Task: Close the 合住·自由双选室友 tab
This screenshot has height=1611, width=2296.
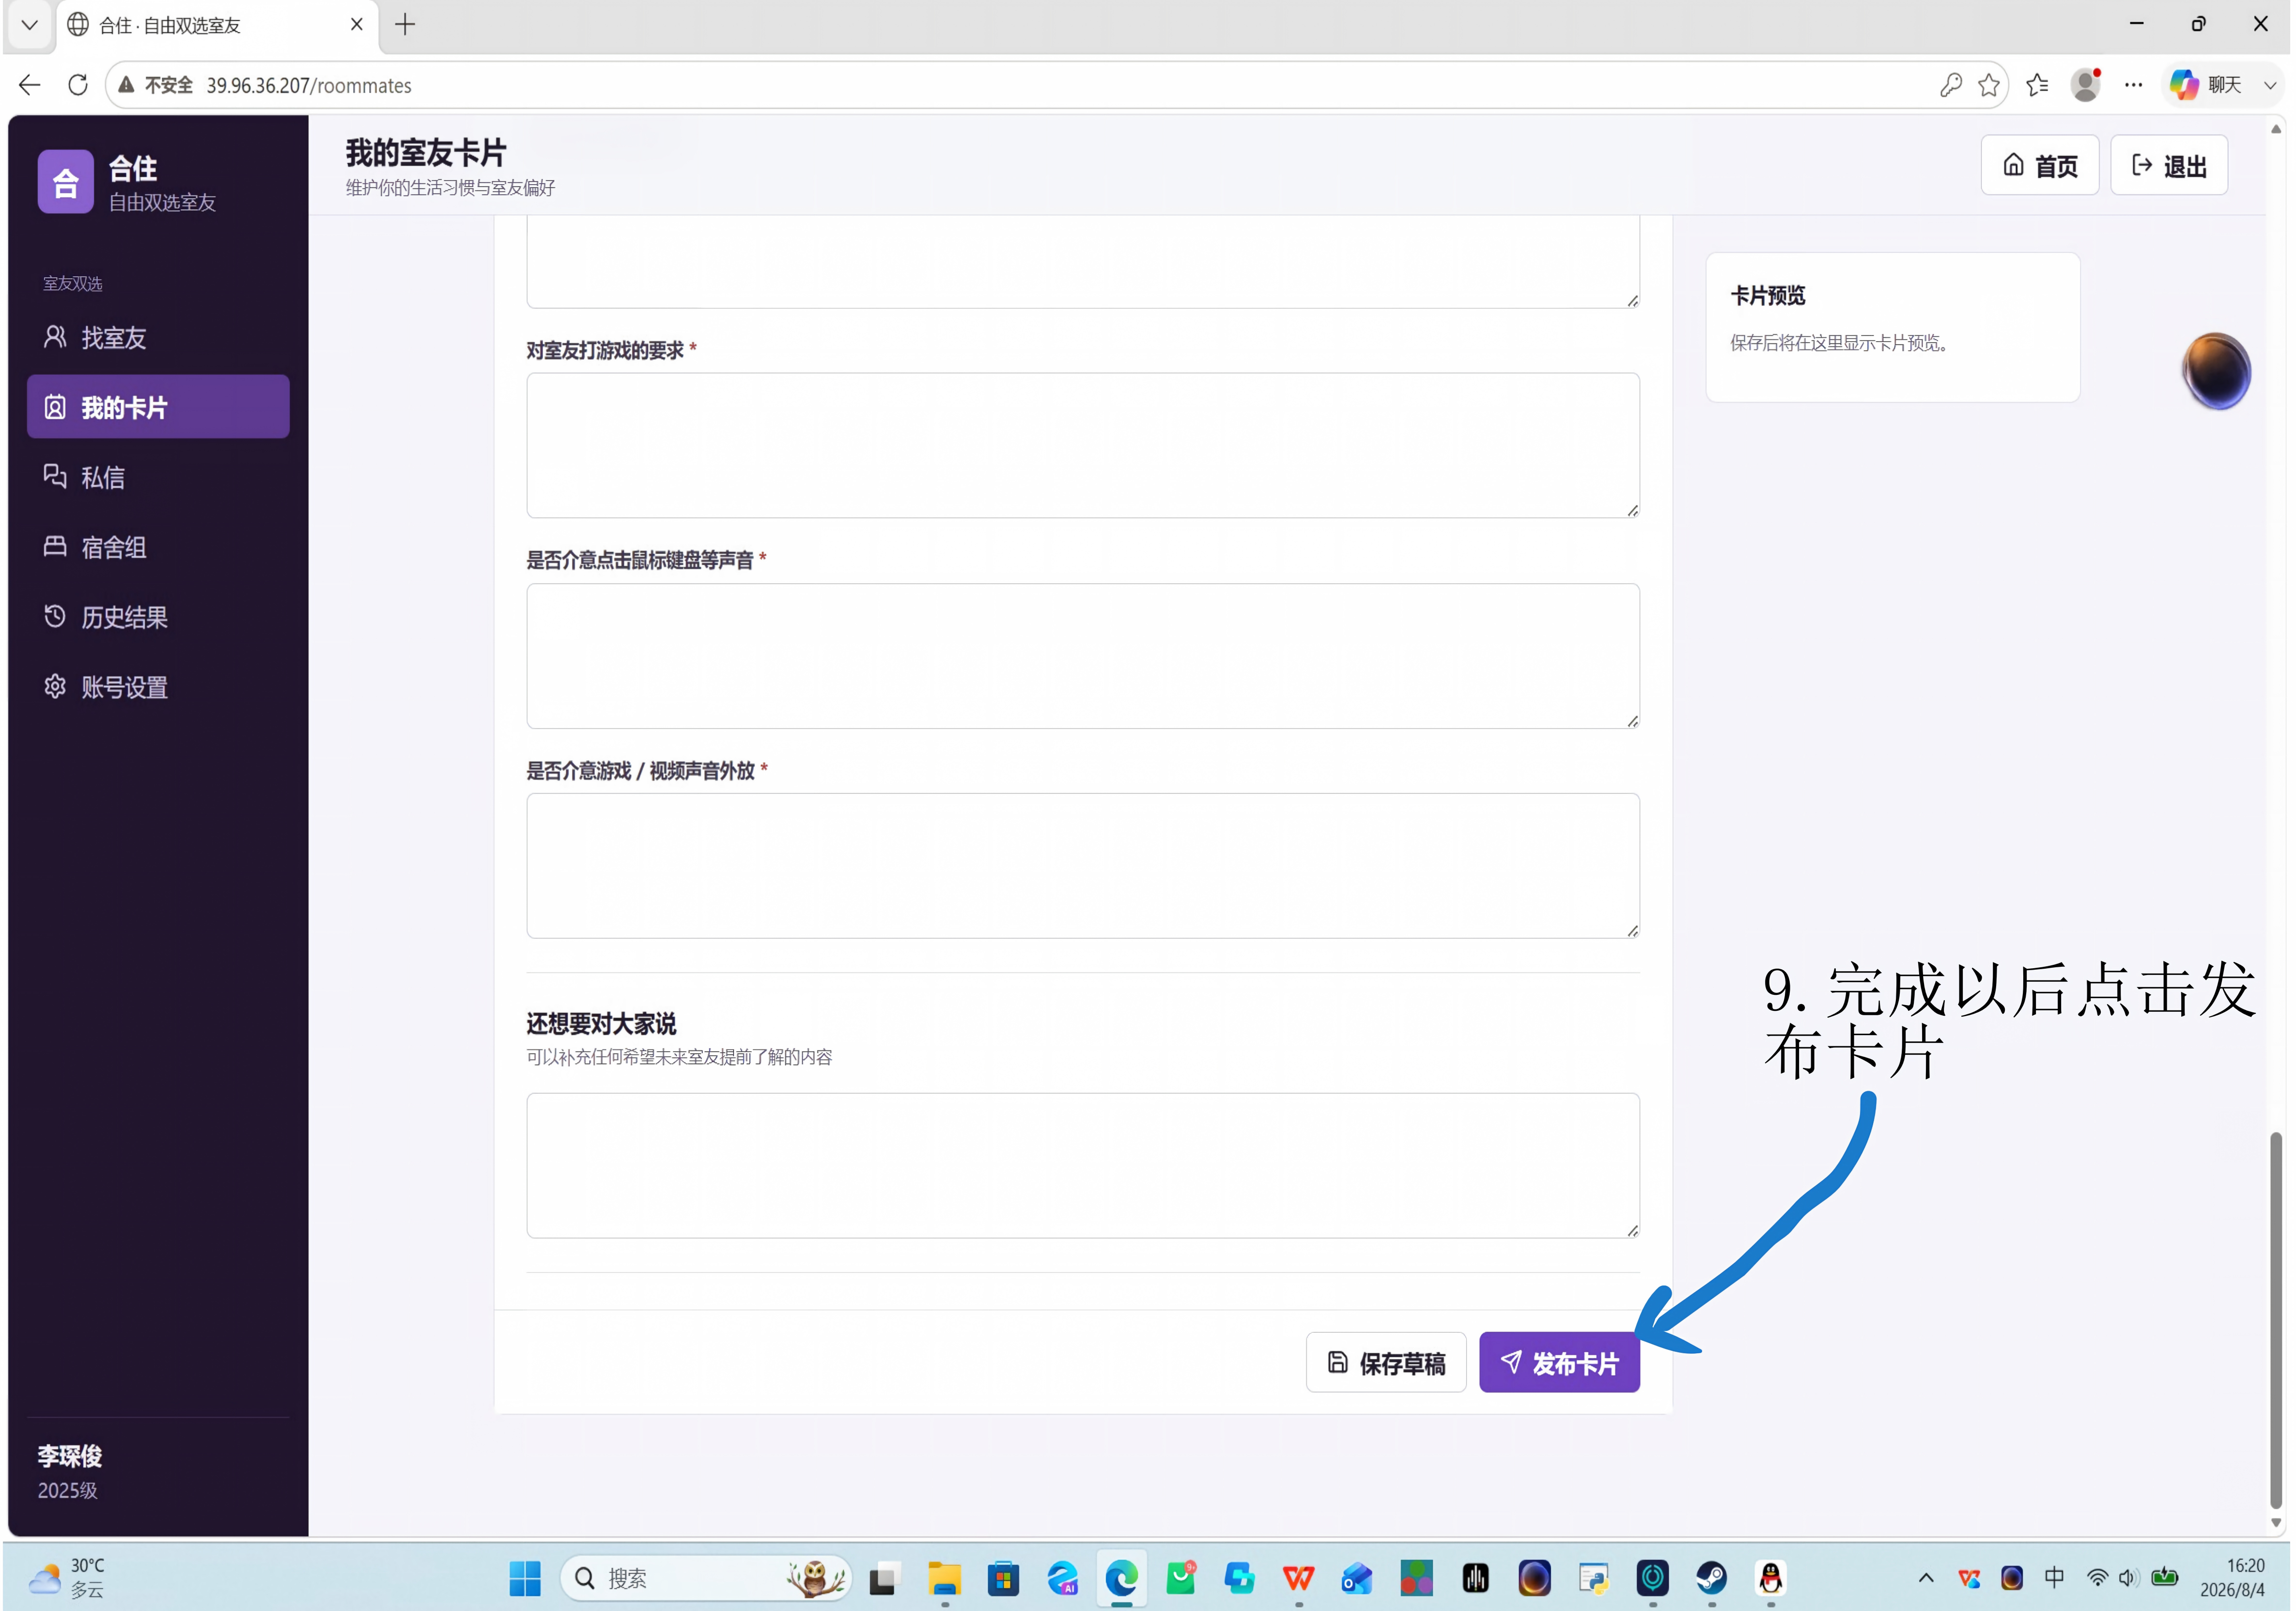Action: pos(357,25)
